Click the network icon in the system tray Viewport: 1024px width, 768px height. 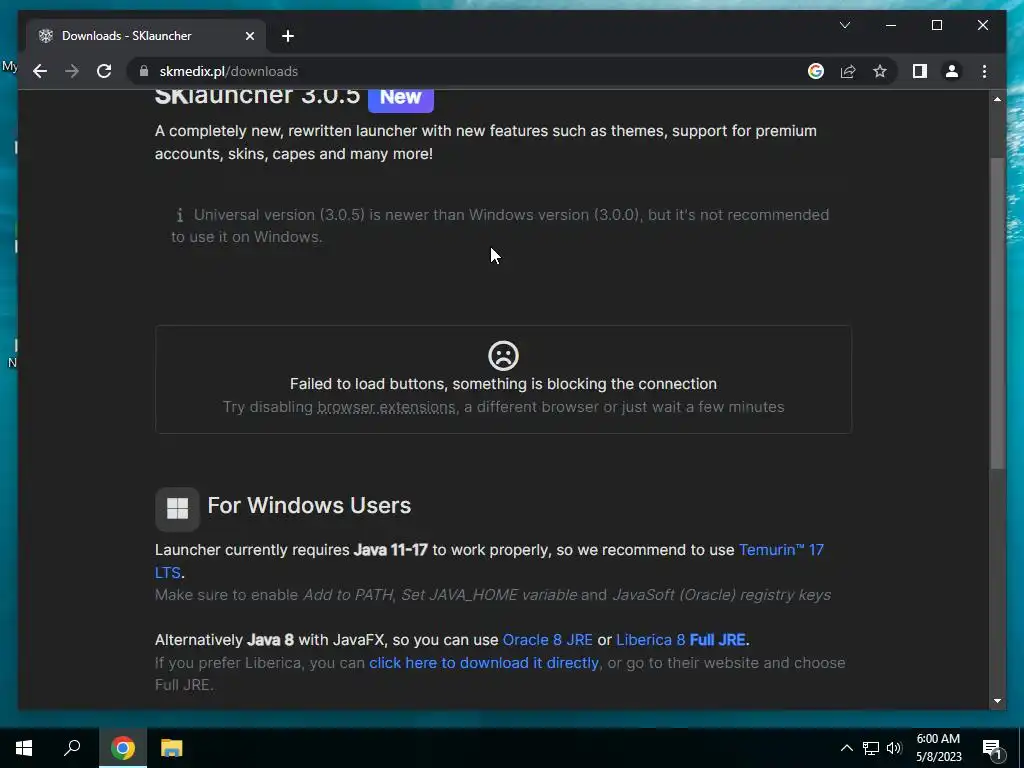(x=870, y=748)
